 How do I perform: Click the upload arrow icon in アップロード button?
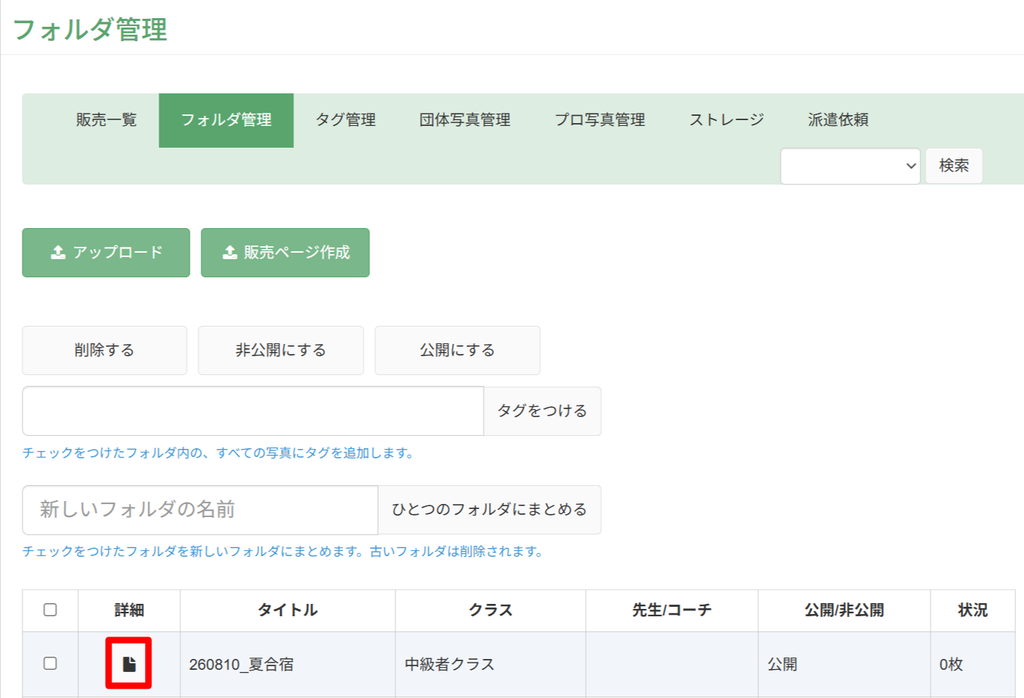coord(58,252)
